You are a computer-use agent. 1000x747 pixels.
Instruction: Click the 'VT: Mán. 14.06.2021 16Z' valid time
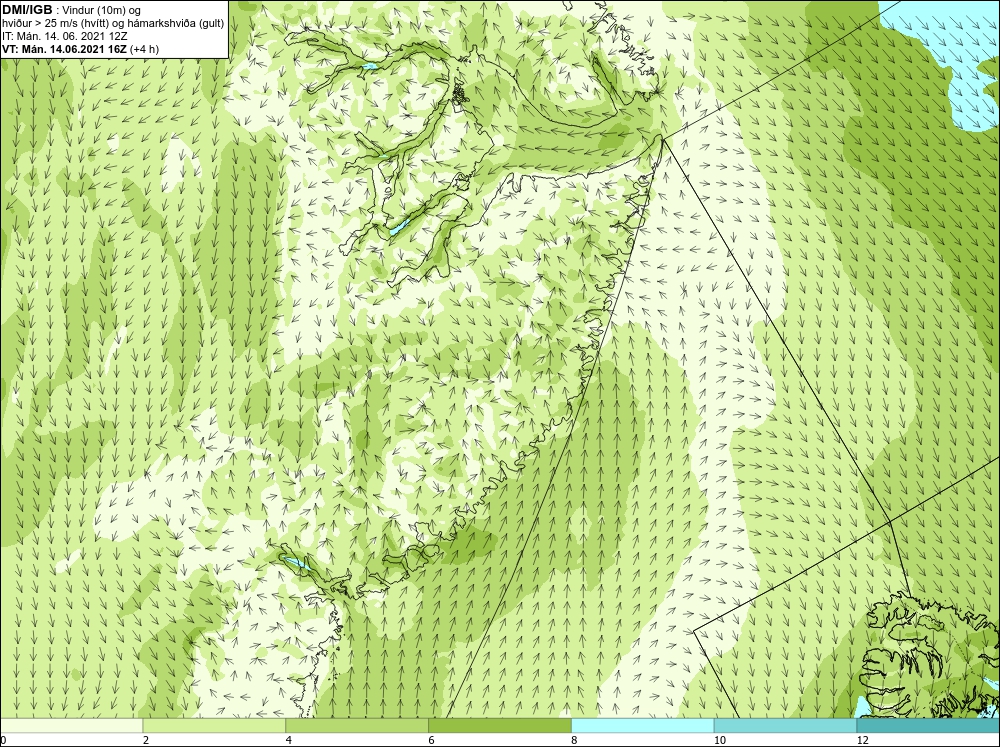[x=64, y=49]
